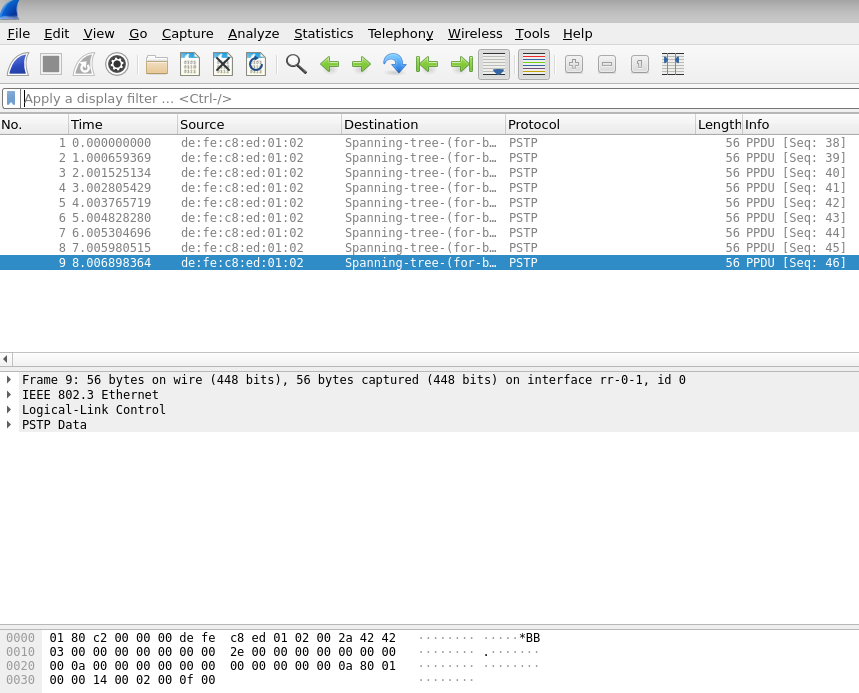
Task: Open the Analyze menu
Action: point(253,33)
